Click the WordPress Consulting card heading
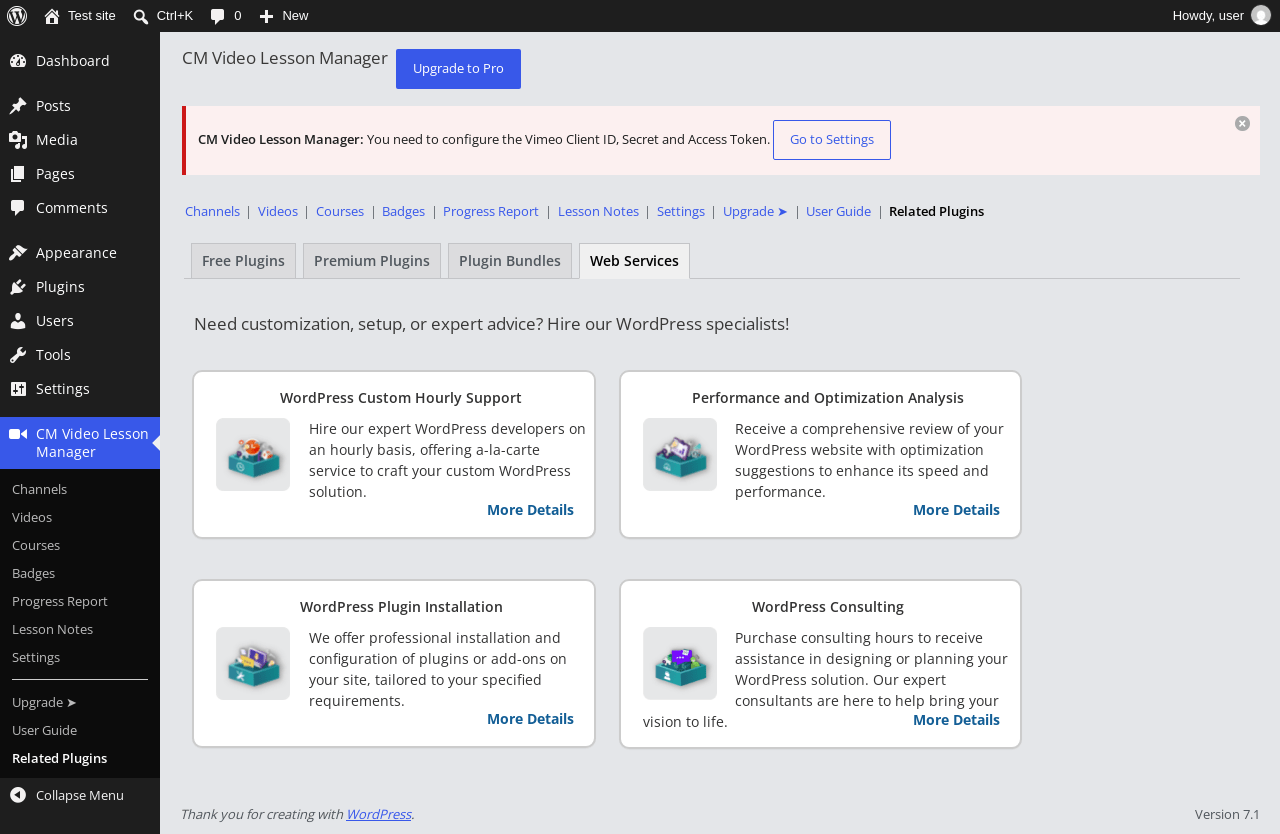Image resolution: width=1280 pixels, height=834 pixels. [828, 607]
